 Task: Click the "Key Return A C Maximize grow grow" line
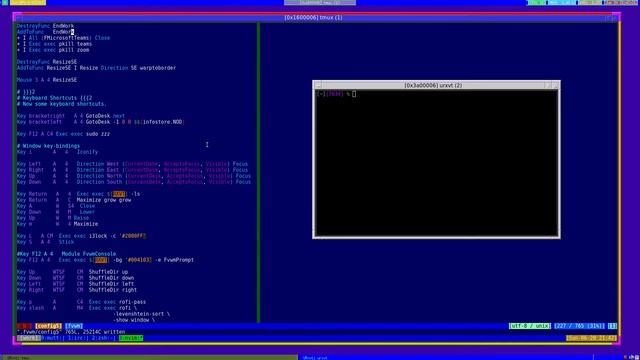(x=74, y=200)
